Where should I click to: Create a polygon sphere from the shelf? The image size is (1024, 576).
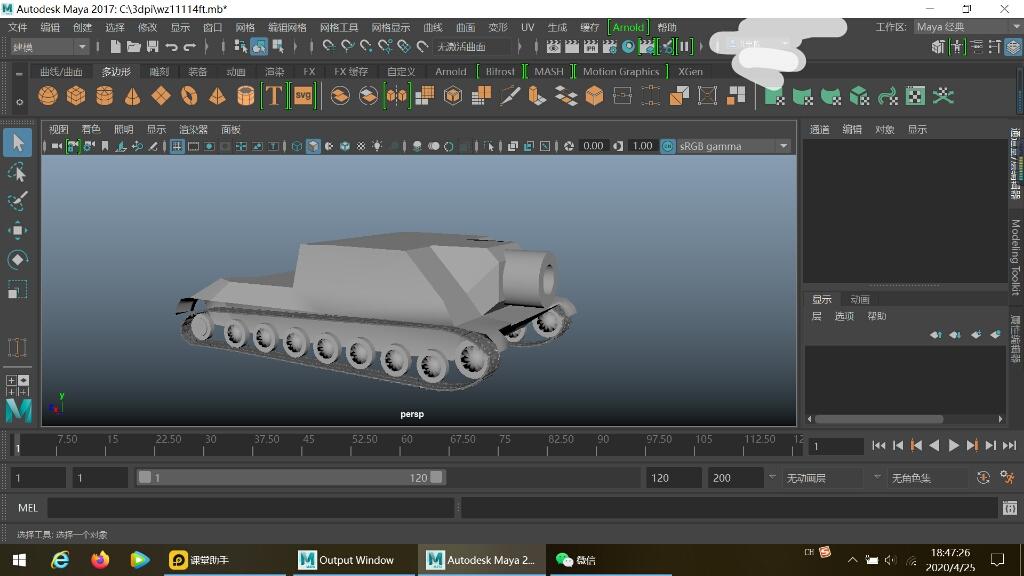[47, 96]
